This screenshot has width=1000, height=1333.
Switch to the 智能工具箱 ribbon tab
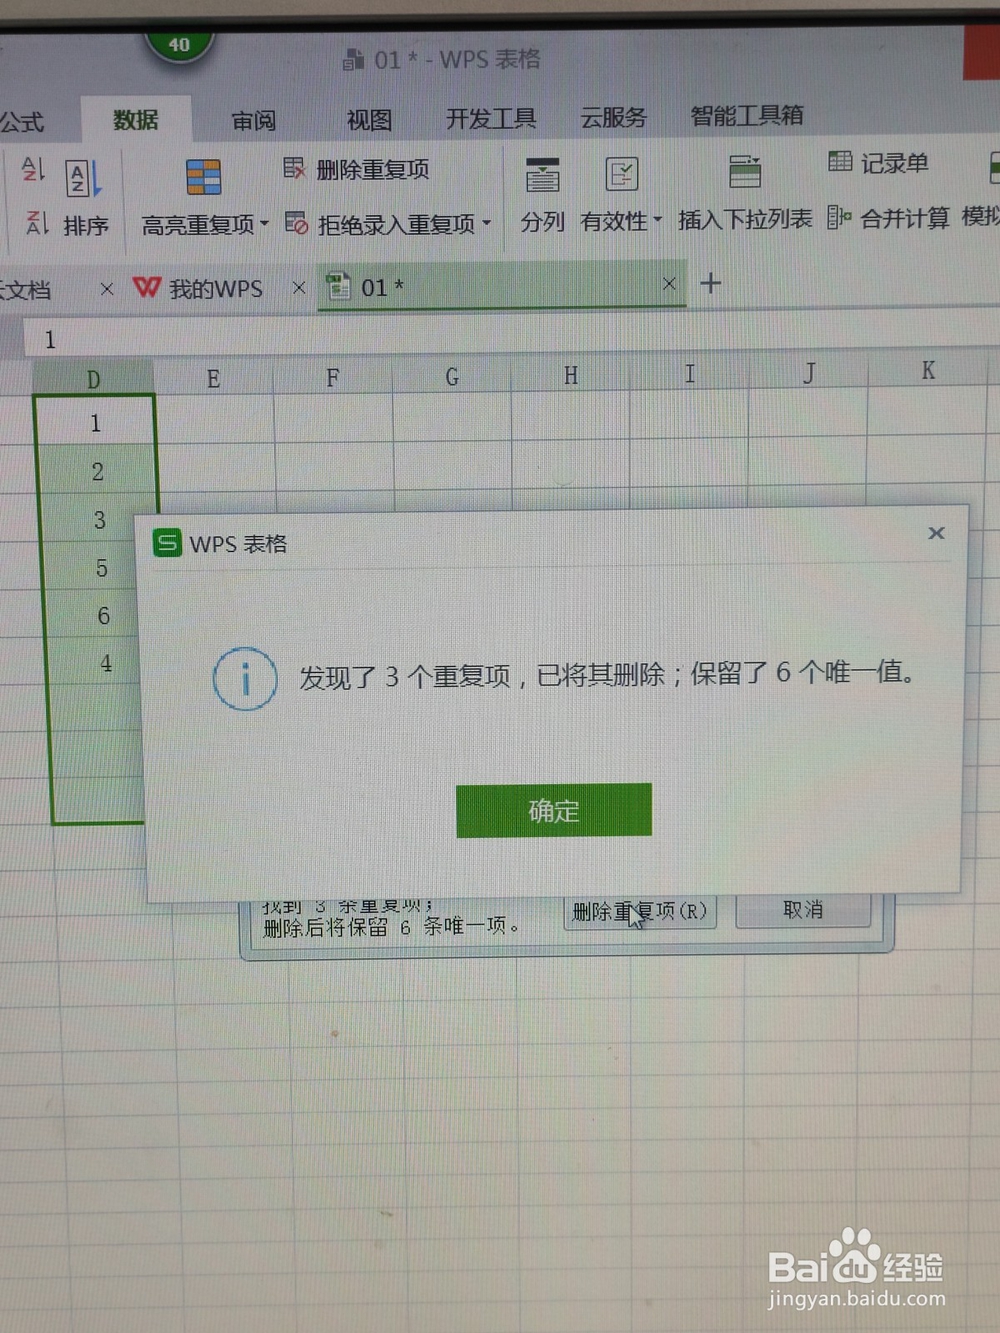pyautogui.click(x=747, y=115)
